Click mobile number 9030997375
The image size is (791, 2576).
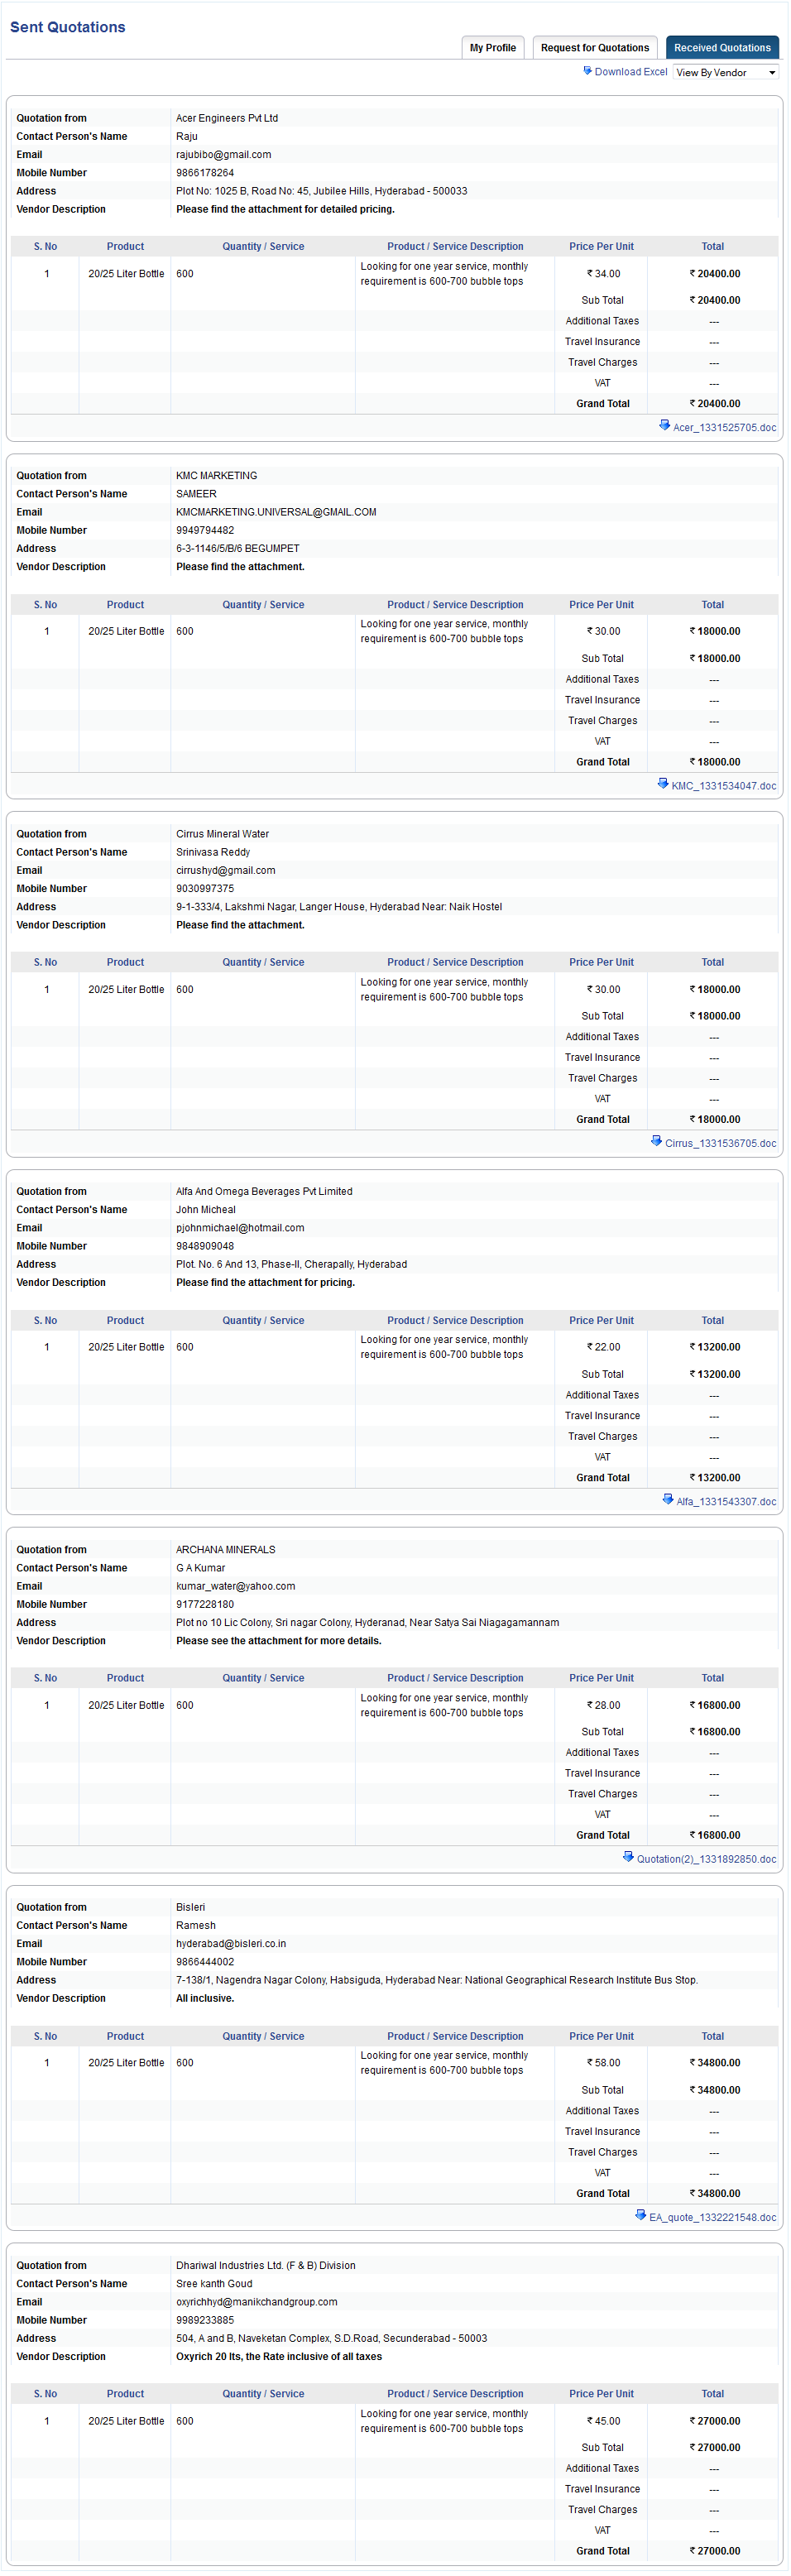(x=205, y=889)
